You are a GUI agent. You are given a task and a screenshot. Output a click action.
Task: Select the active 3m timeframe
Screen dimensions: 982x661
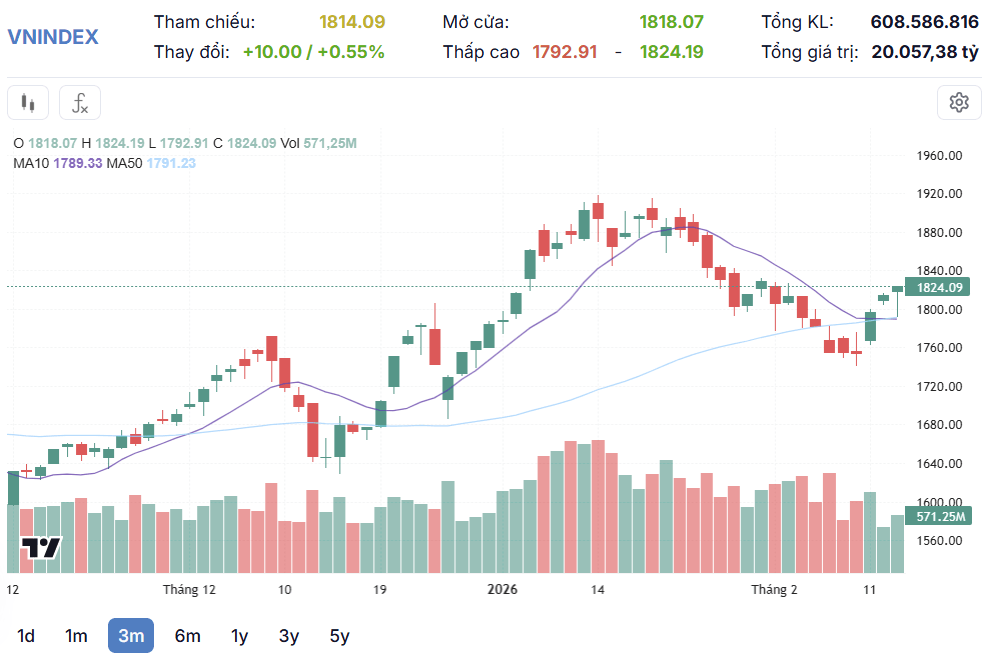tap(131, 636)
